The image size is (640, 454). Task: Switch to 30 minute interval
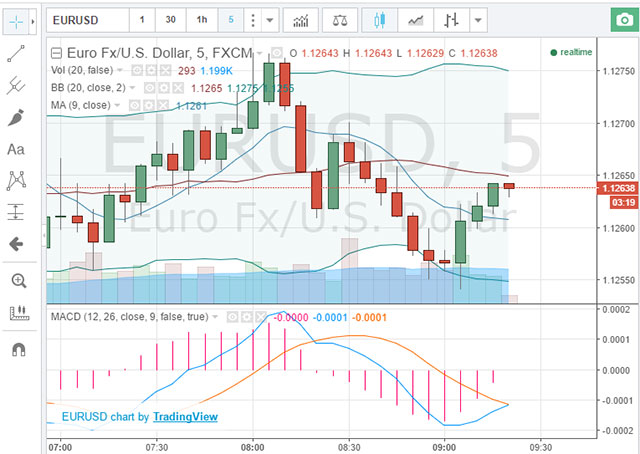pos(171,20)
